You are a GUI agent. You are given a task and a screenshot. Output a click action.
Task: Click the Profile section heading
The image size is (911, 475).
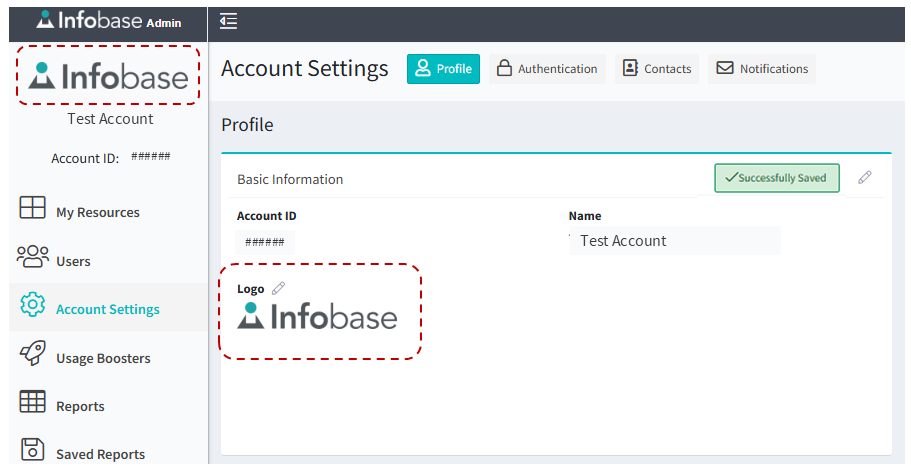point(248,125)
